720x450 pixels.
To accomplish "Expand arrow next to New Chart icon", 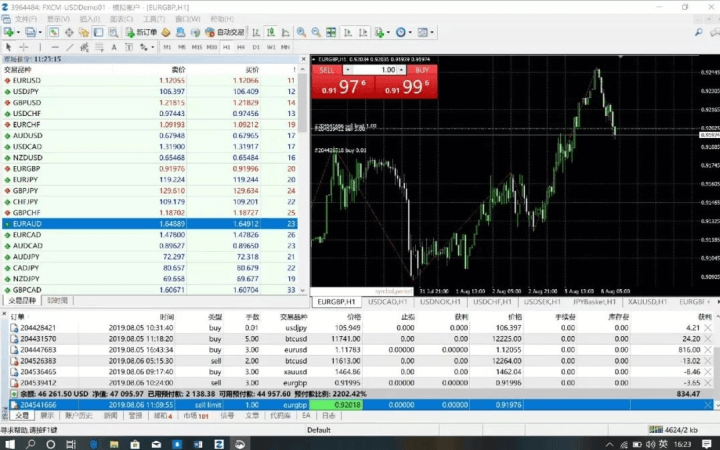I will (18, 32).
